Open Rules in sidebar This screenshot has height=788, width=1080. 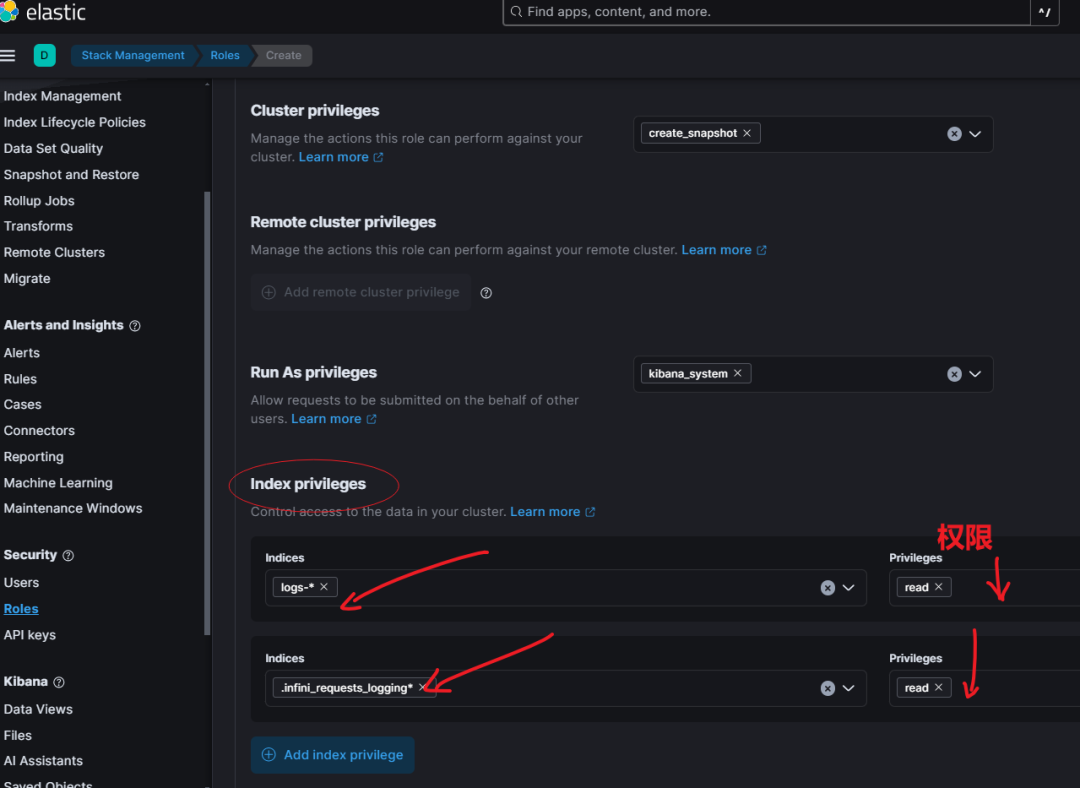pyautogui.click(x=20, y=380)
